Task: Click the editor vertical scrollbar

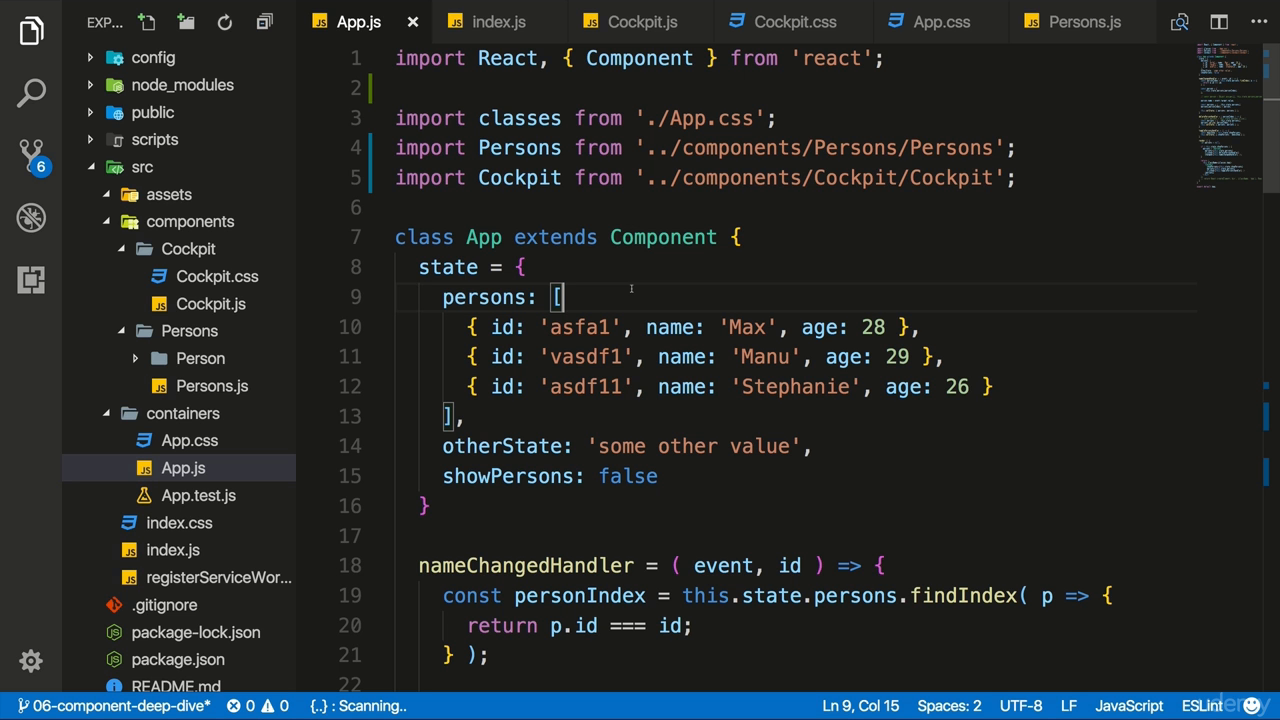Action: pos(1271,120)
